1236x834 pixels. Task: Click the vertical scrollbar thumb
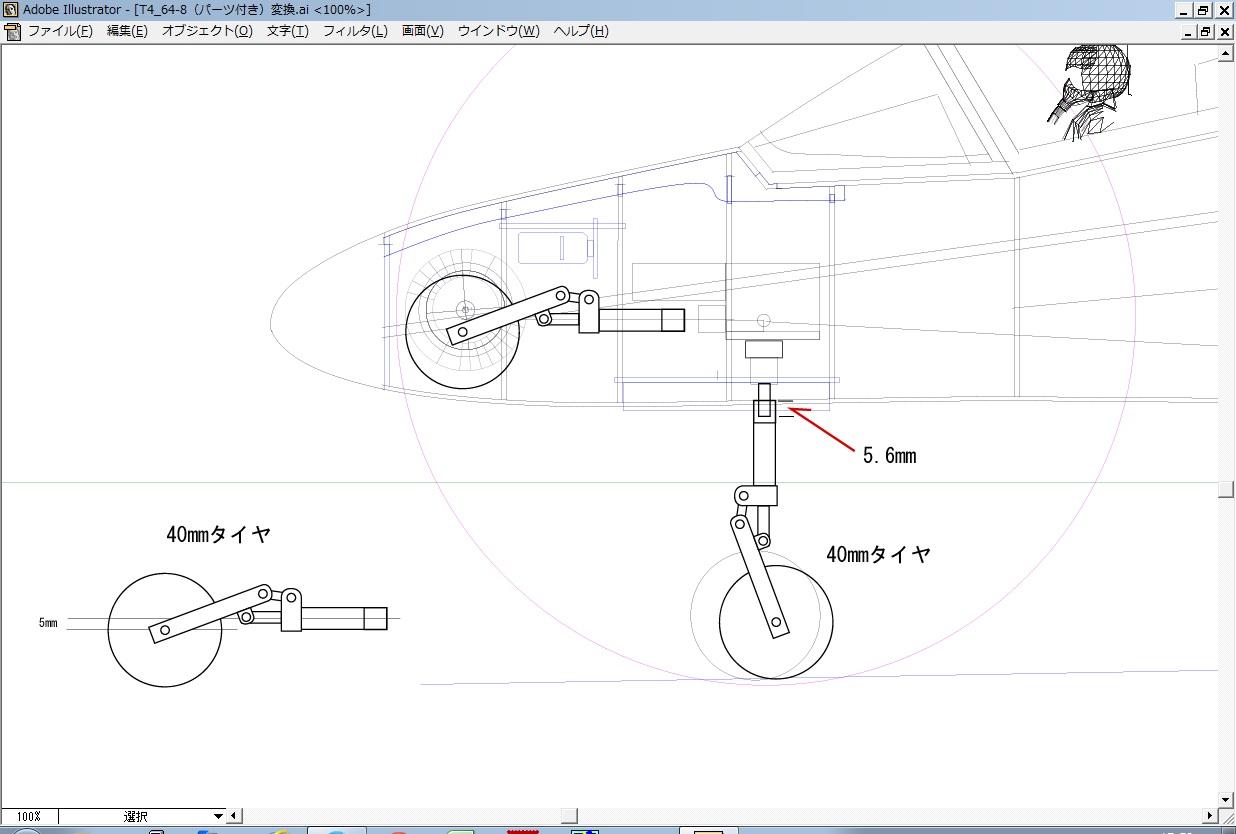(x=1226, y=489)
